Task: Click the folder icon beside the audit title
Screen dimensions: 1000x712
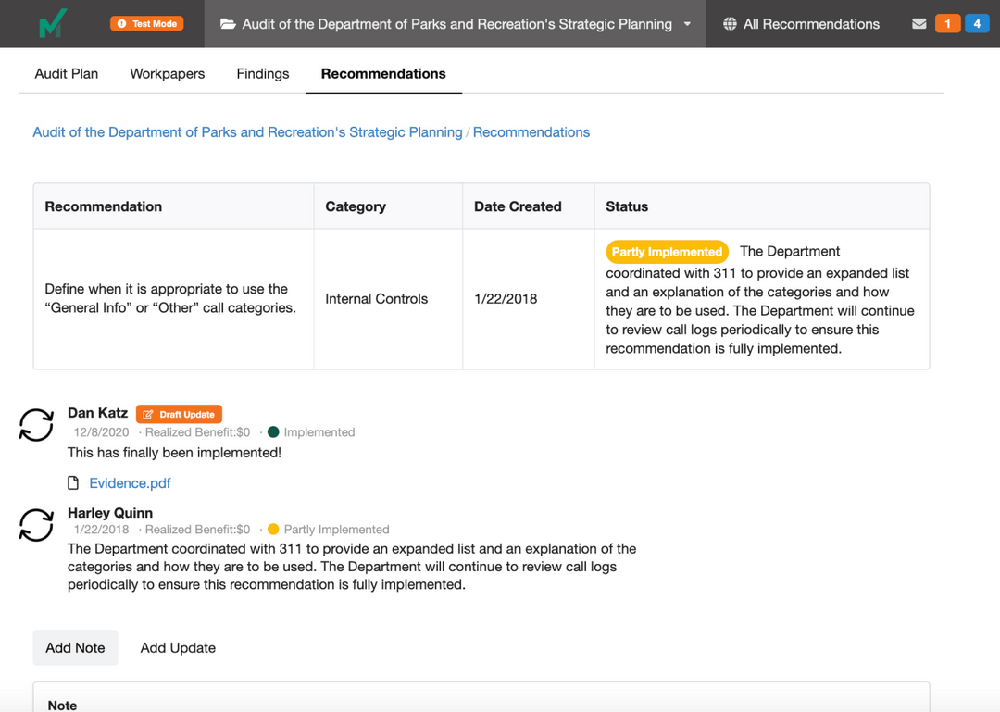Action: [228, 24]
